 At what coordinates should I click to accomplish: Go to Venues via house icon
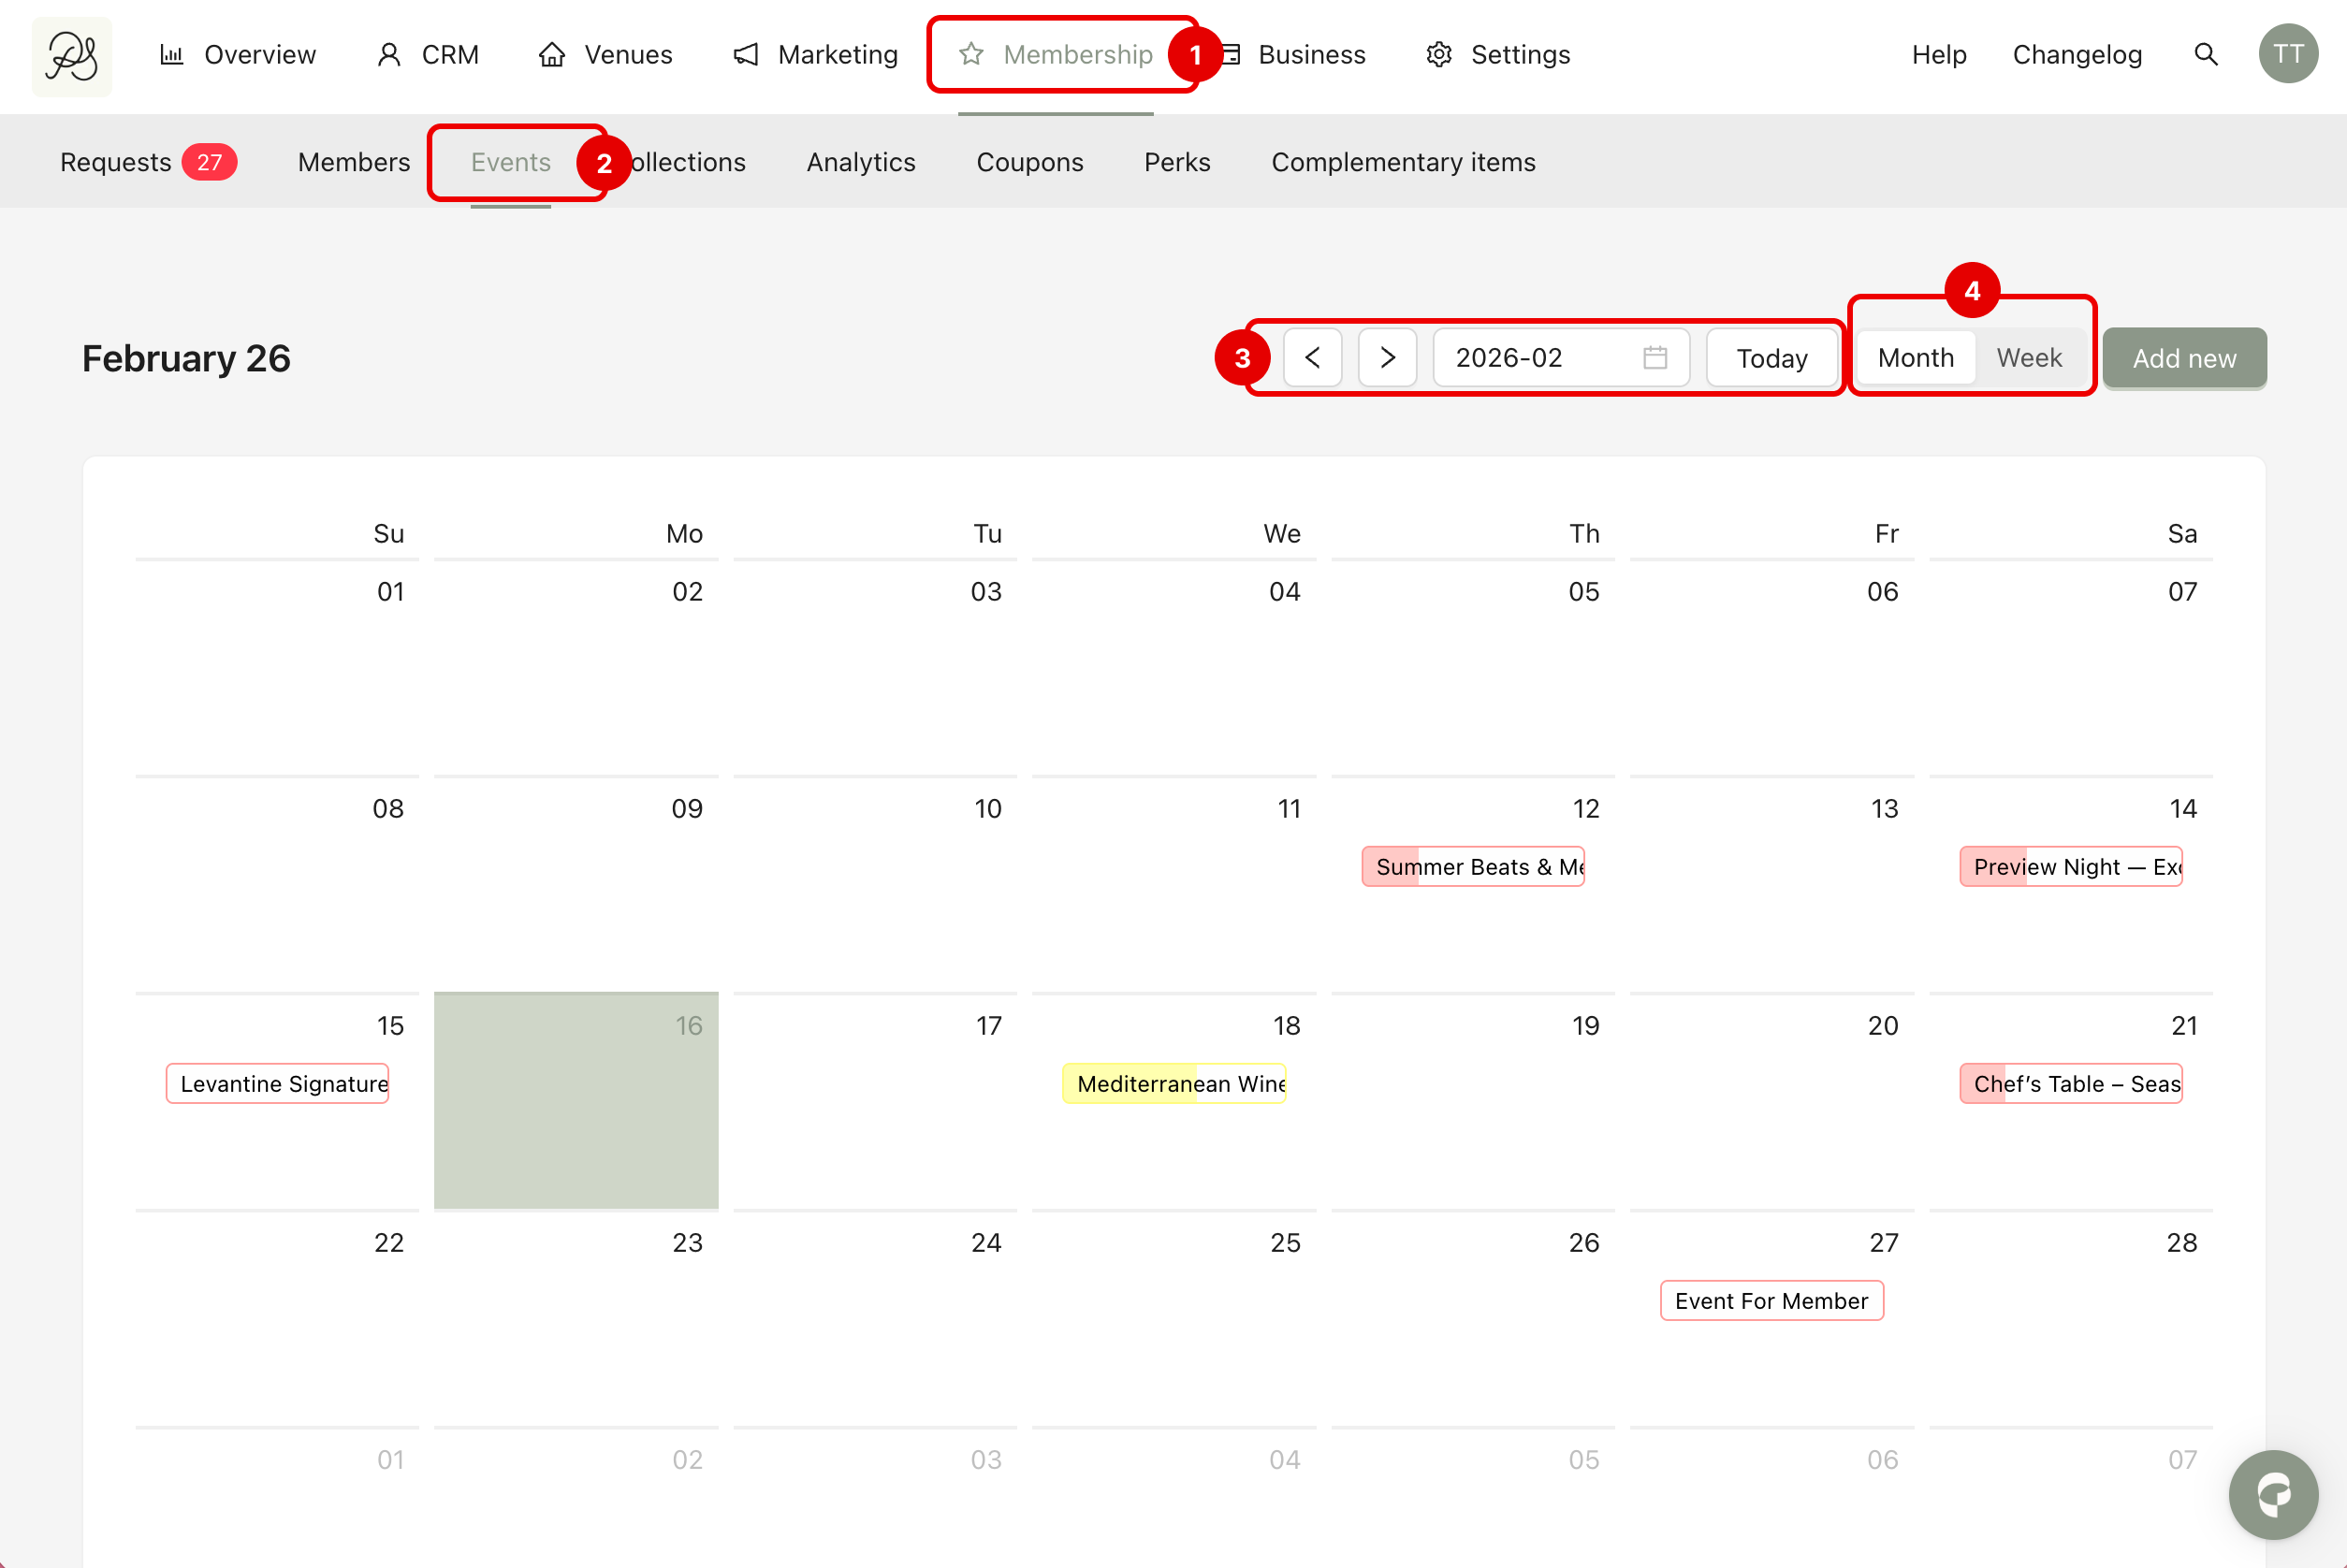coord(552,55)
